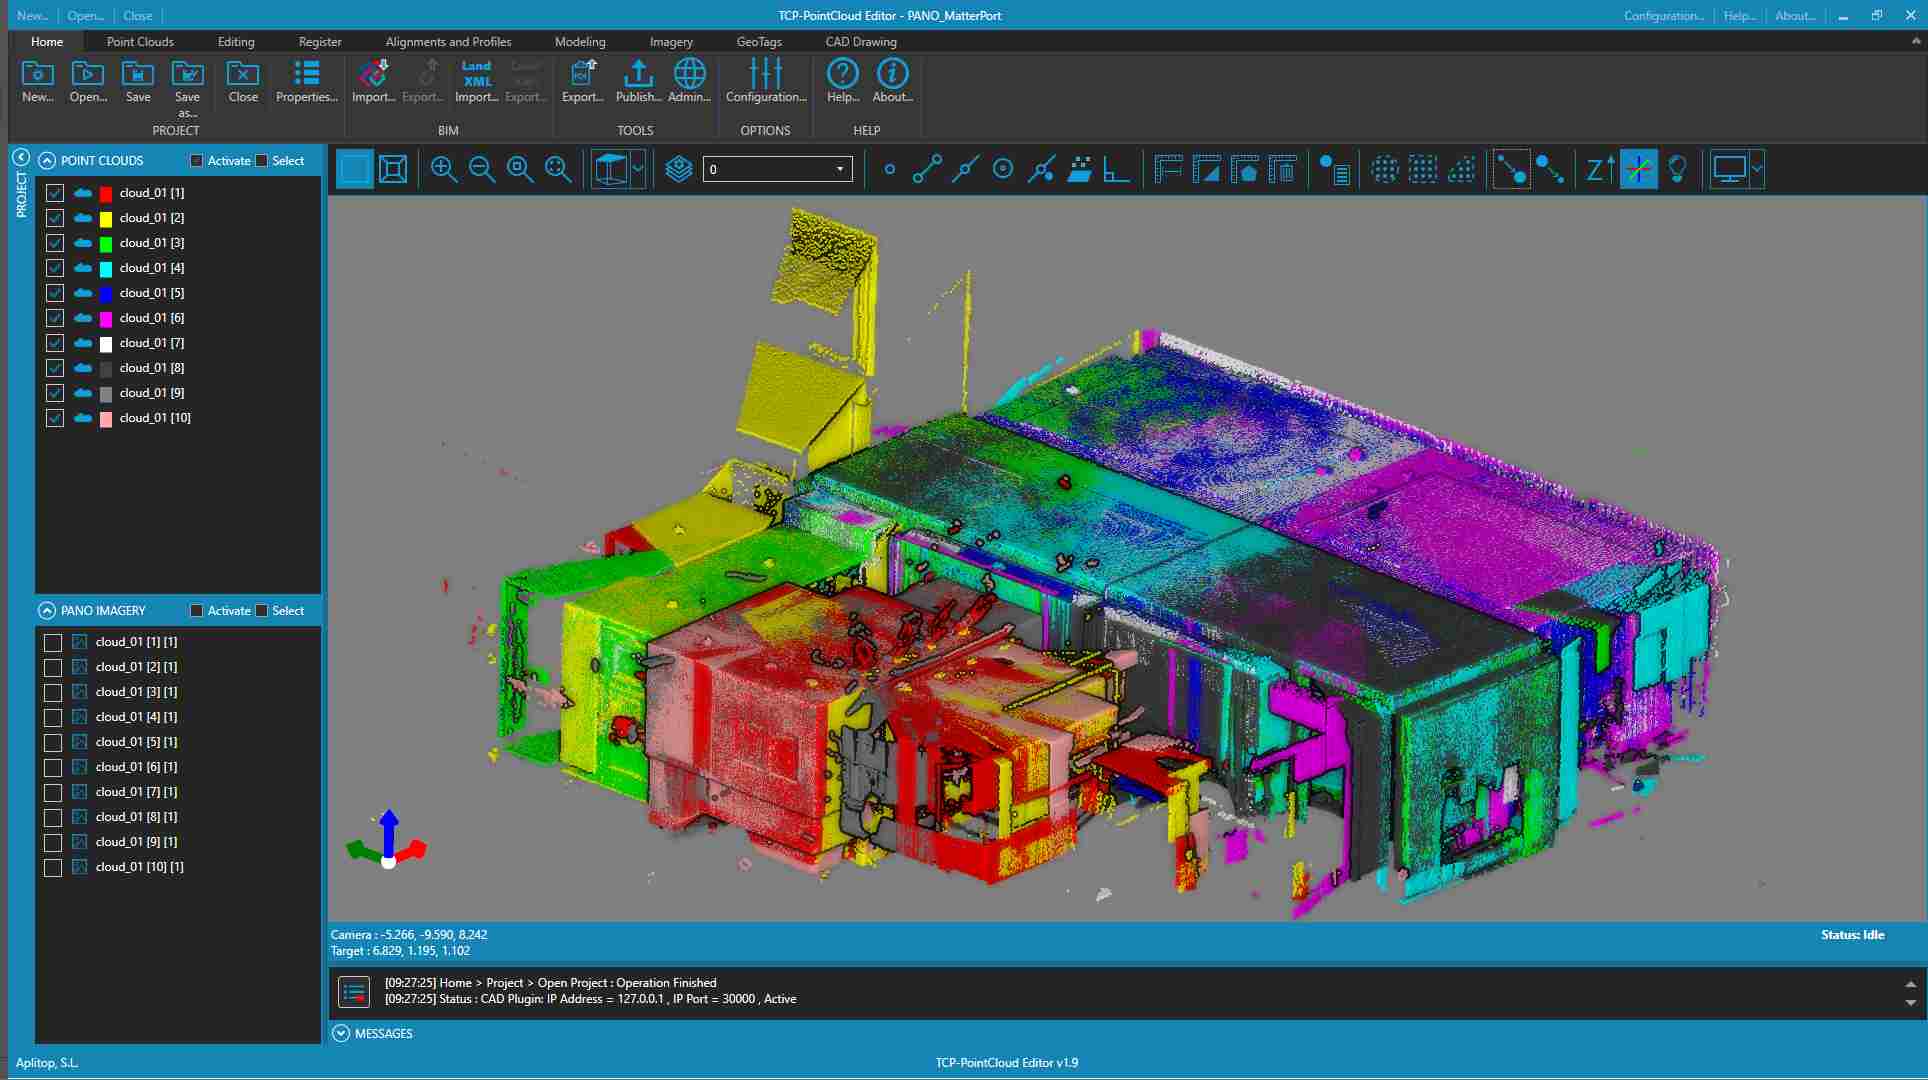Collapse the PANO IMAGERY panel
This screenshot has height=1080, width=1928.
click(x=47, y=610)
